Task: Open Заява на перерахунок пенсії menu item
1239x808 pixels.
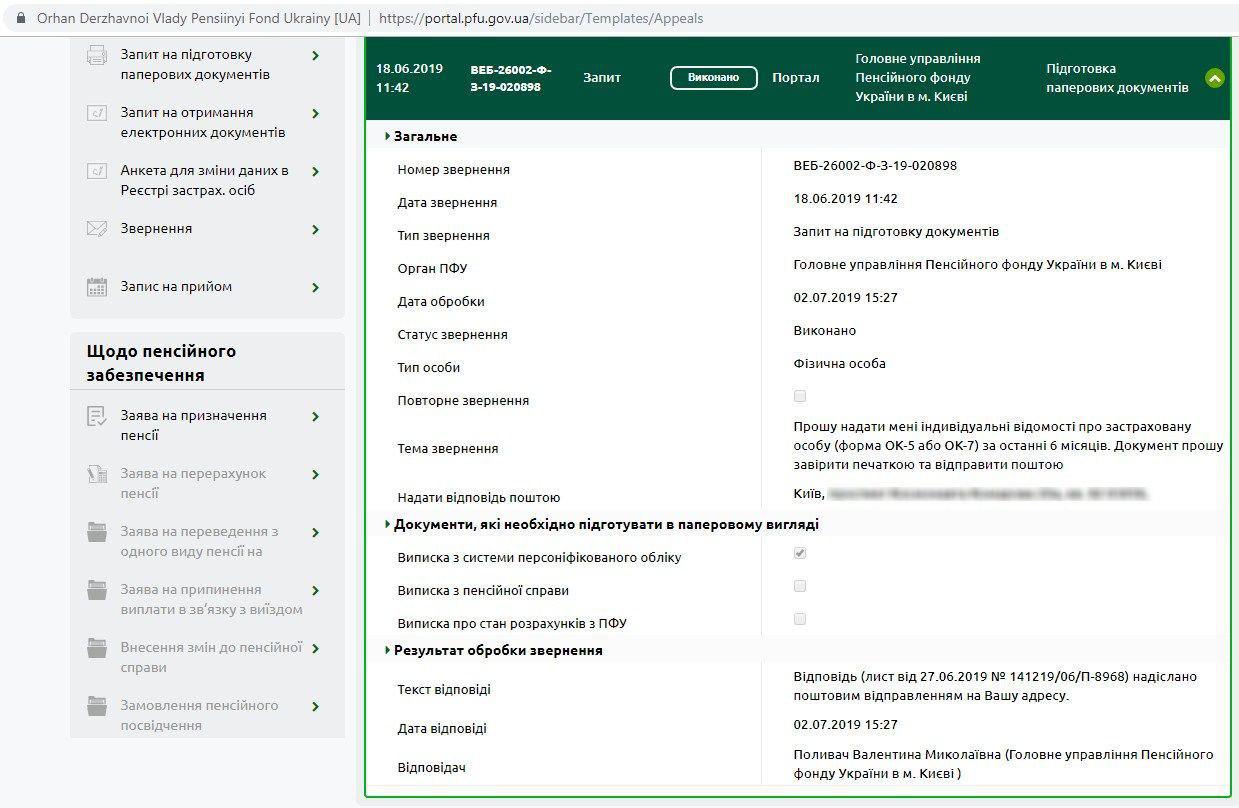Action: (x=194, y=484)
